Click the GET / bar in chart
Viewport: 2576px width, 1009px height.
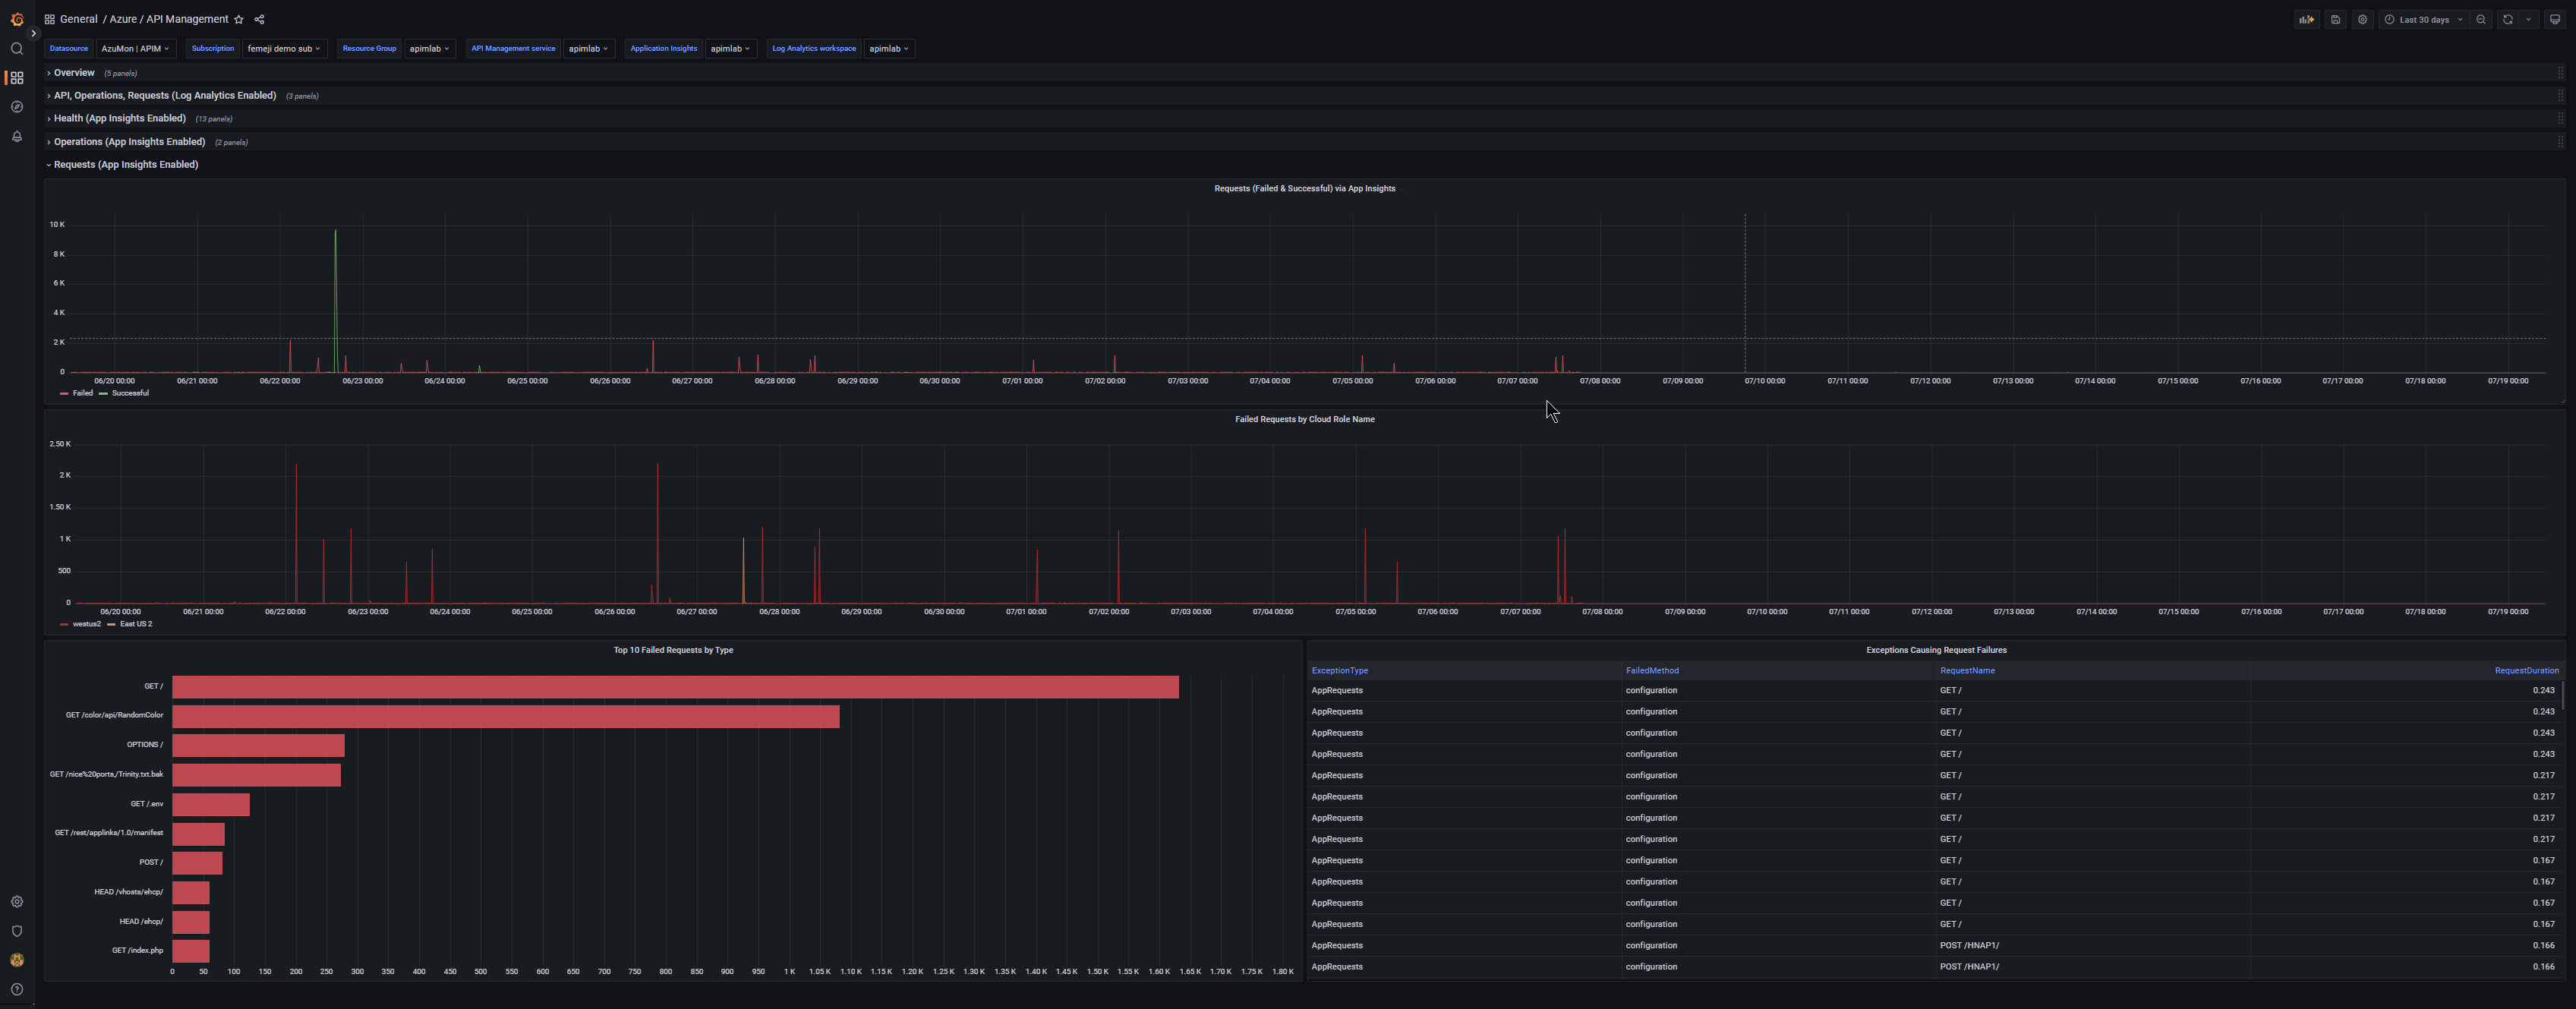click(x=674, y=687)
